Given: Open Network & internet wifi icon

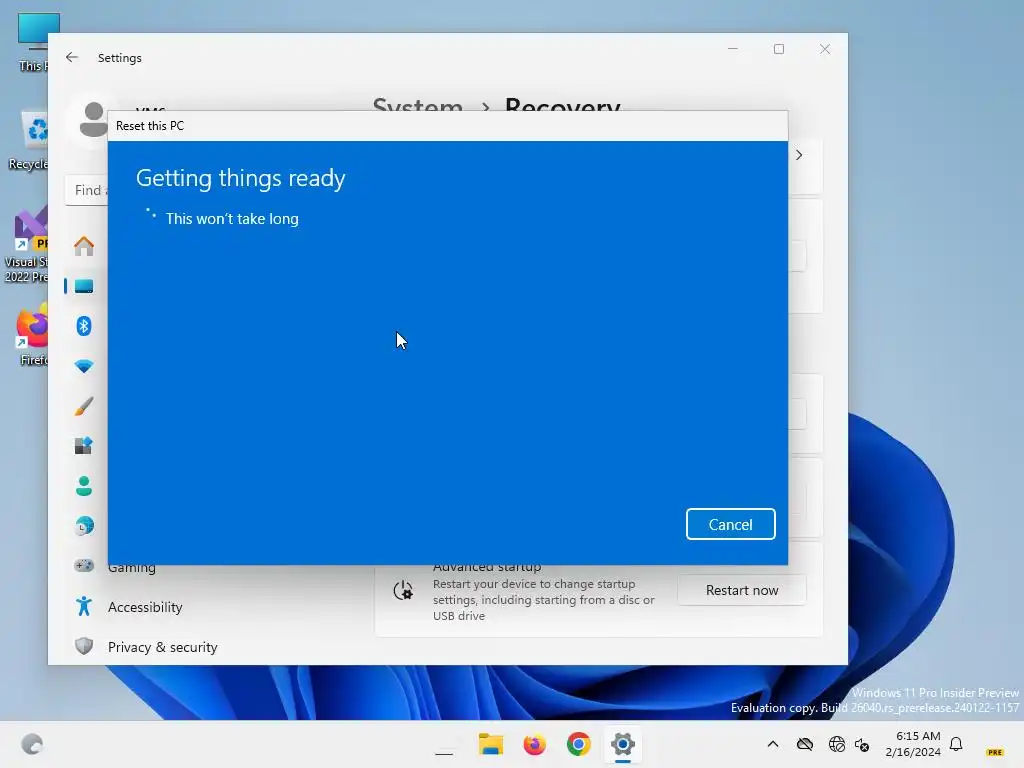Looking at the screenshot, I should point(84,366).
